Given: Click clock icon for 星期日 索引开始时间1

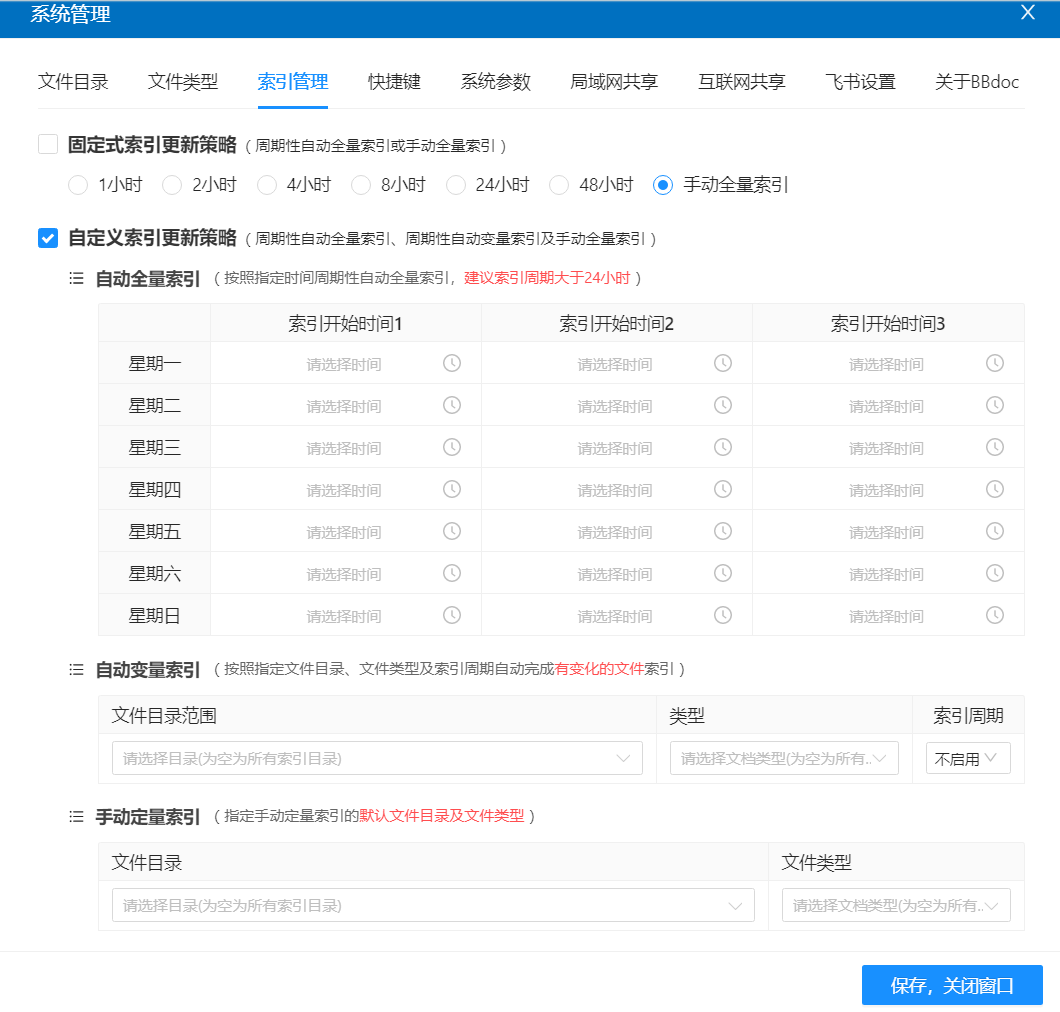Looking at the screenshot, I should pos(452,615).
